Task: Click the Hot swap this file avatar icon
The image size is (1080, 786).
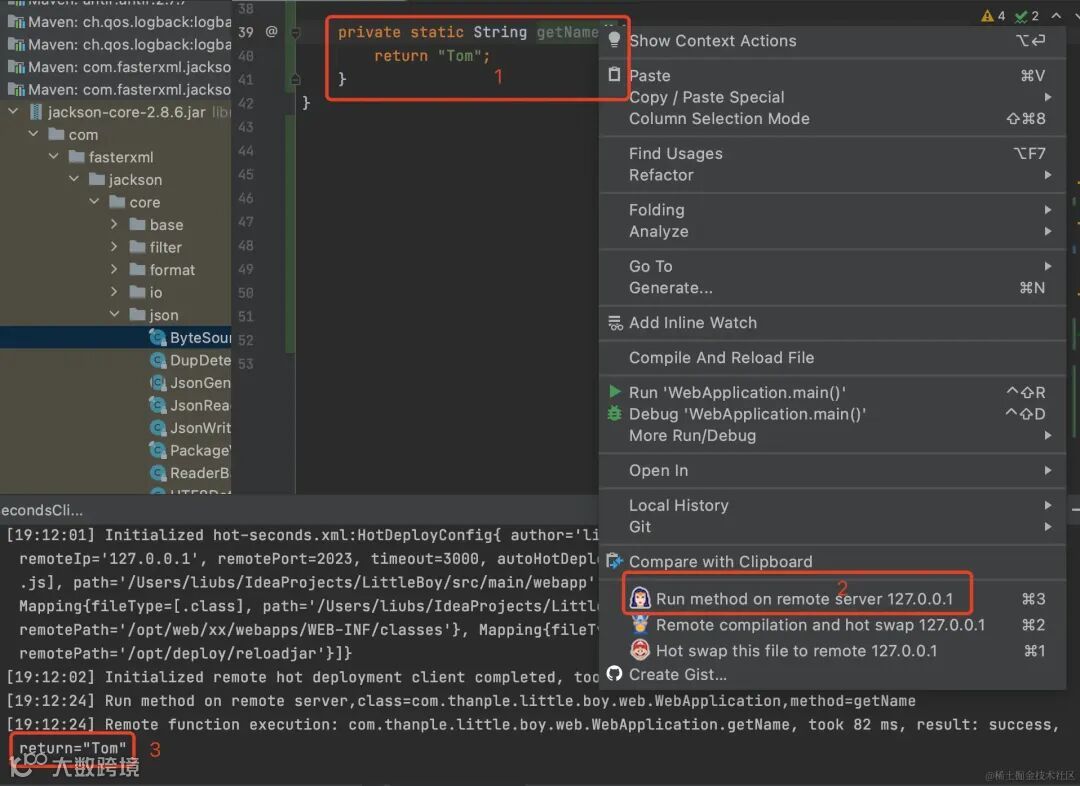Action: coord(640,650)
